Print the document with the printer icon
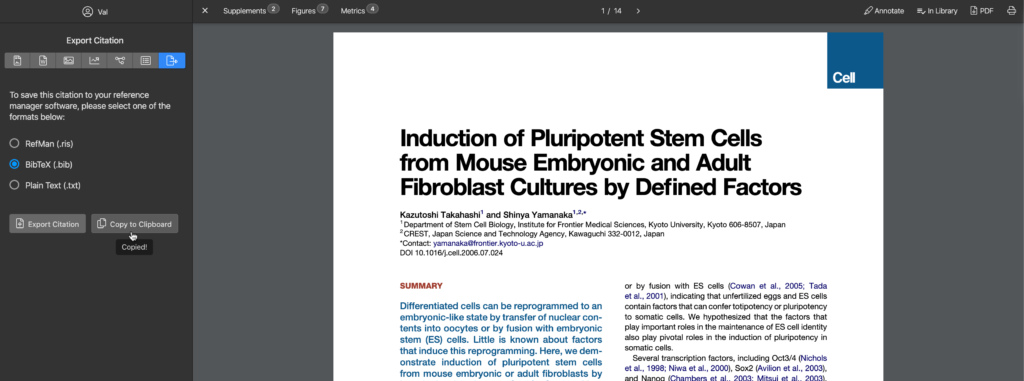This screenshot has width=1024, height=381. tap(1011, 11)
